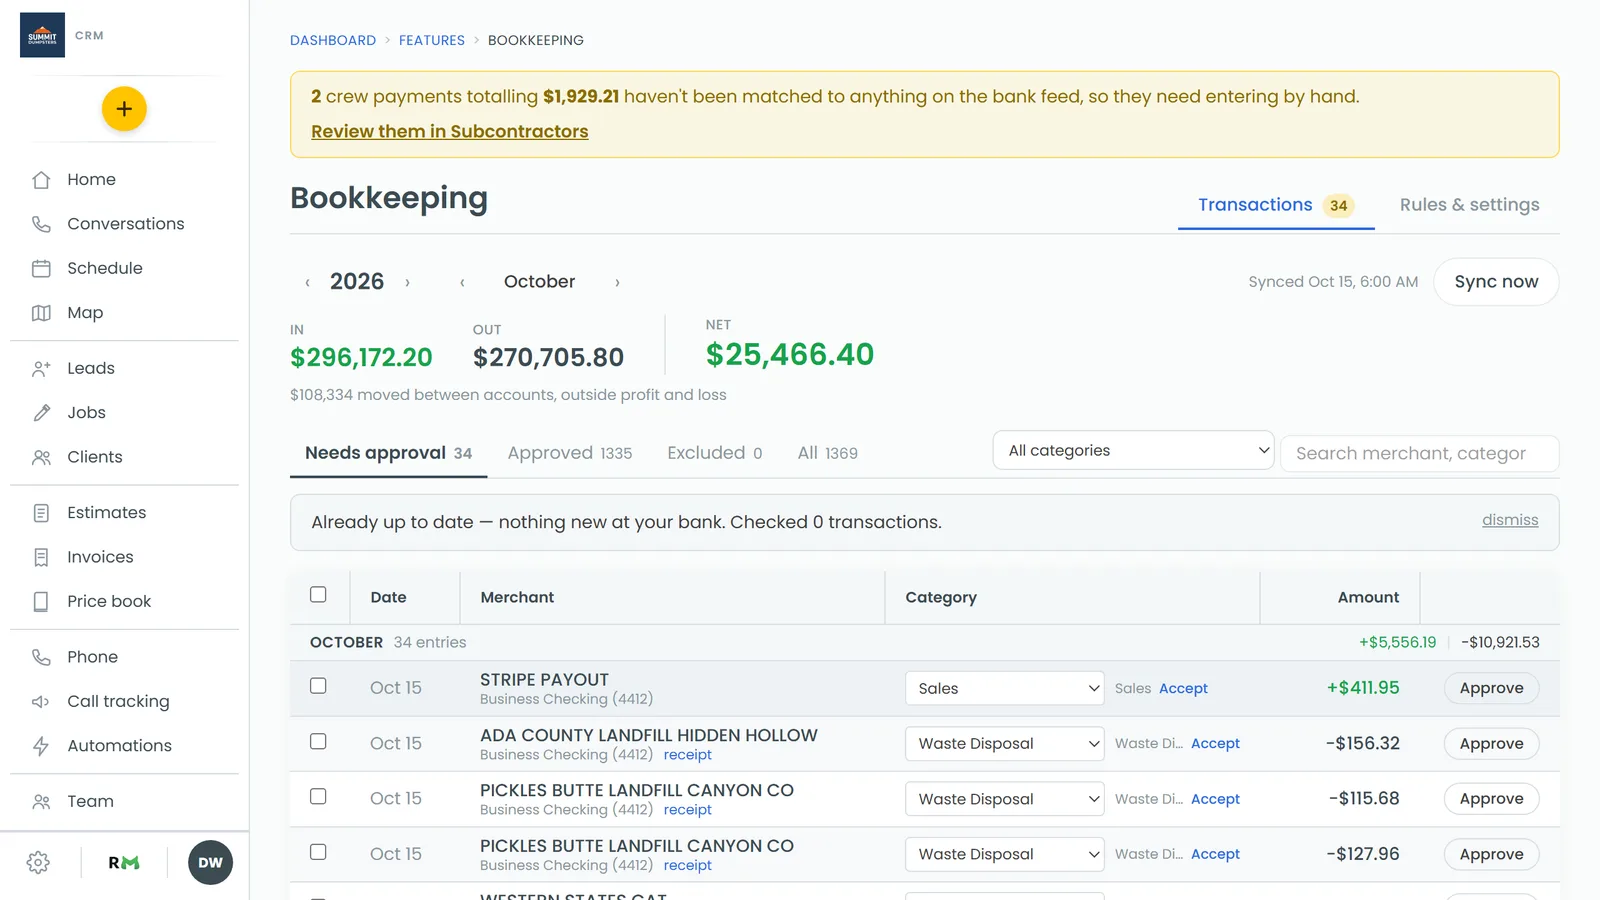
Task: Open Review them in Subcontractors link
Action: click(x=450, y=132)
